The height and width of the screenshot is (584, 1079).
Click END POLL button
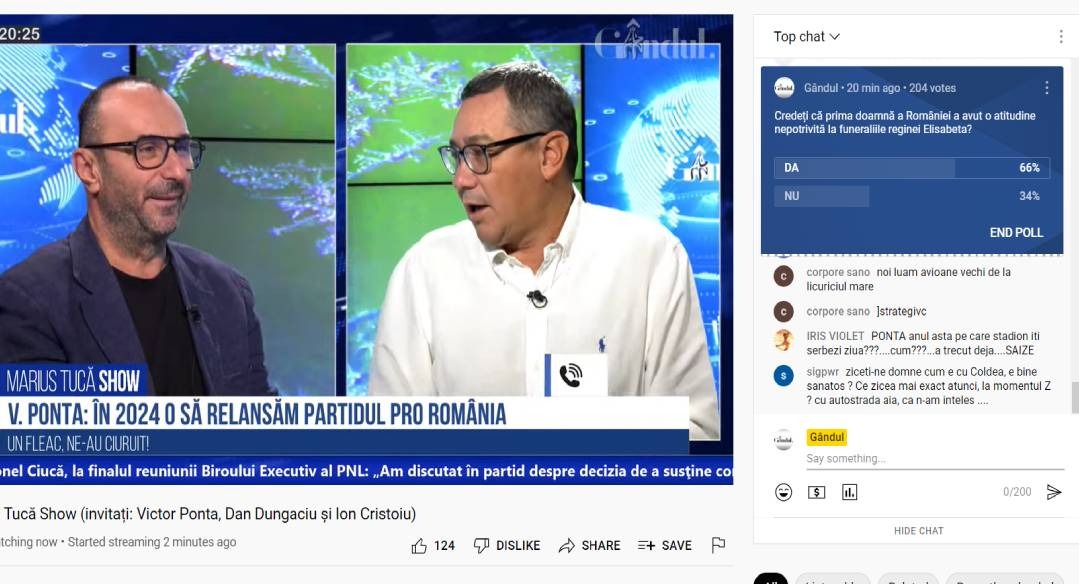click(1016, 232)
